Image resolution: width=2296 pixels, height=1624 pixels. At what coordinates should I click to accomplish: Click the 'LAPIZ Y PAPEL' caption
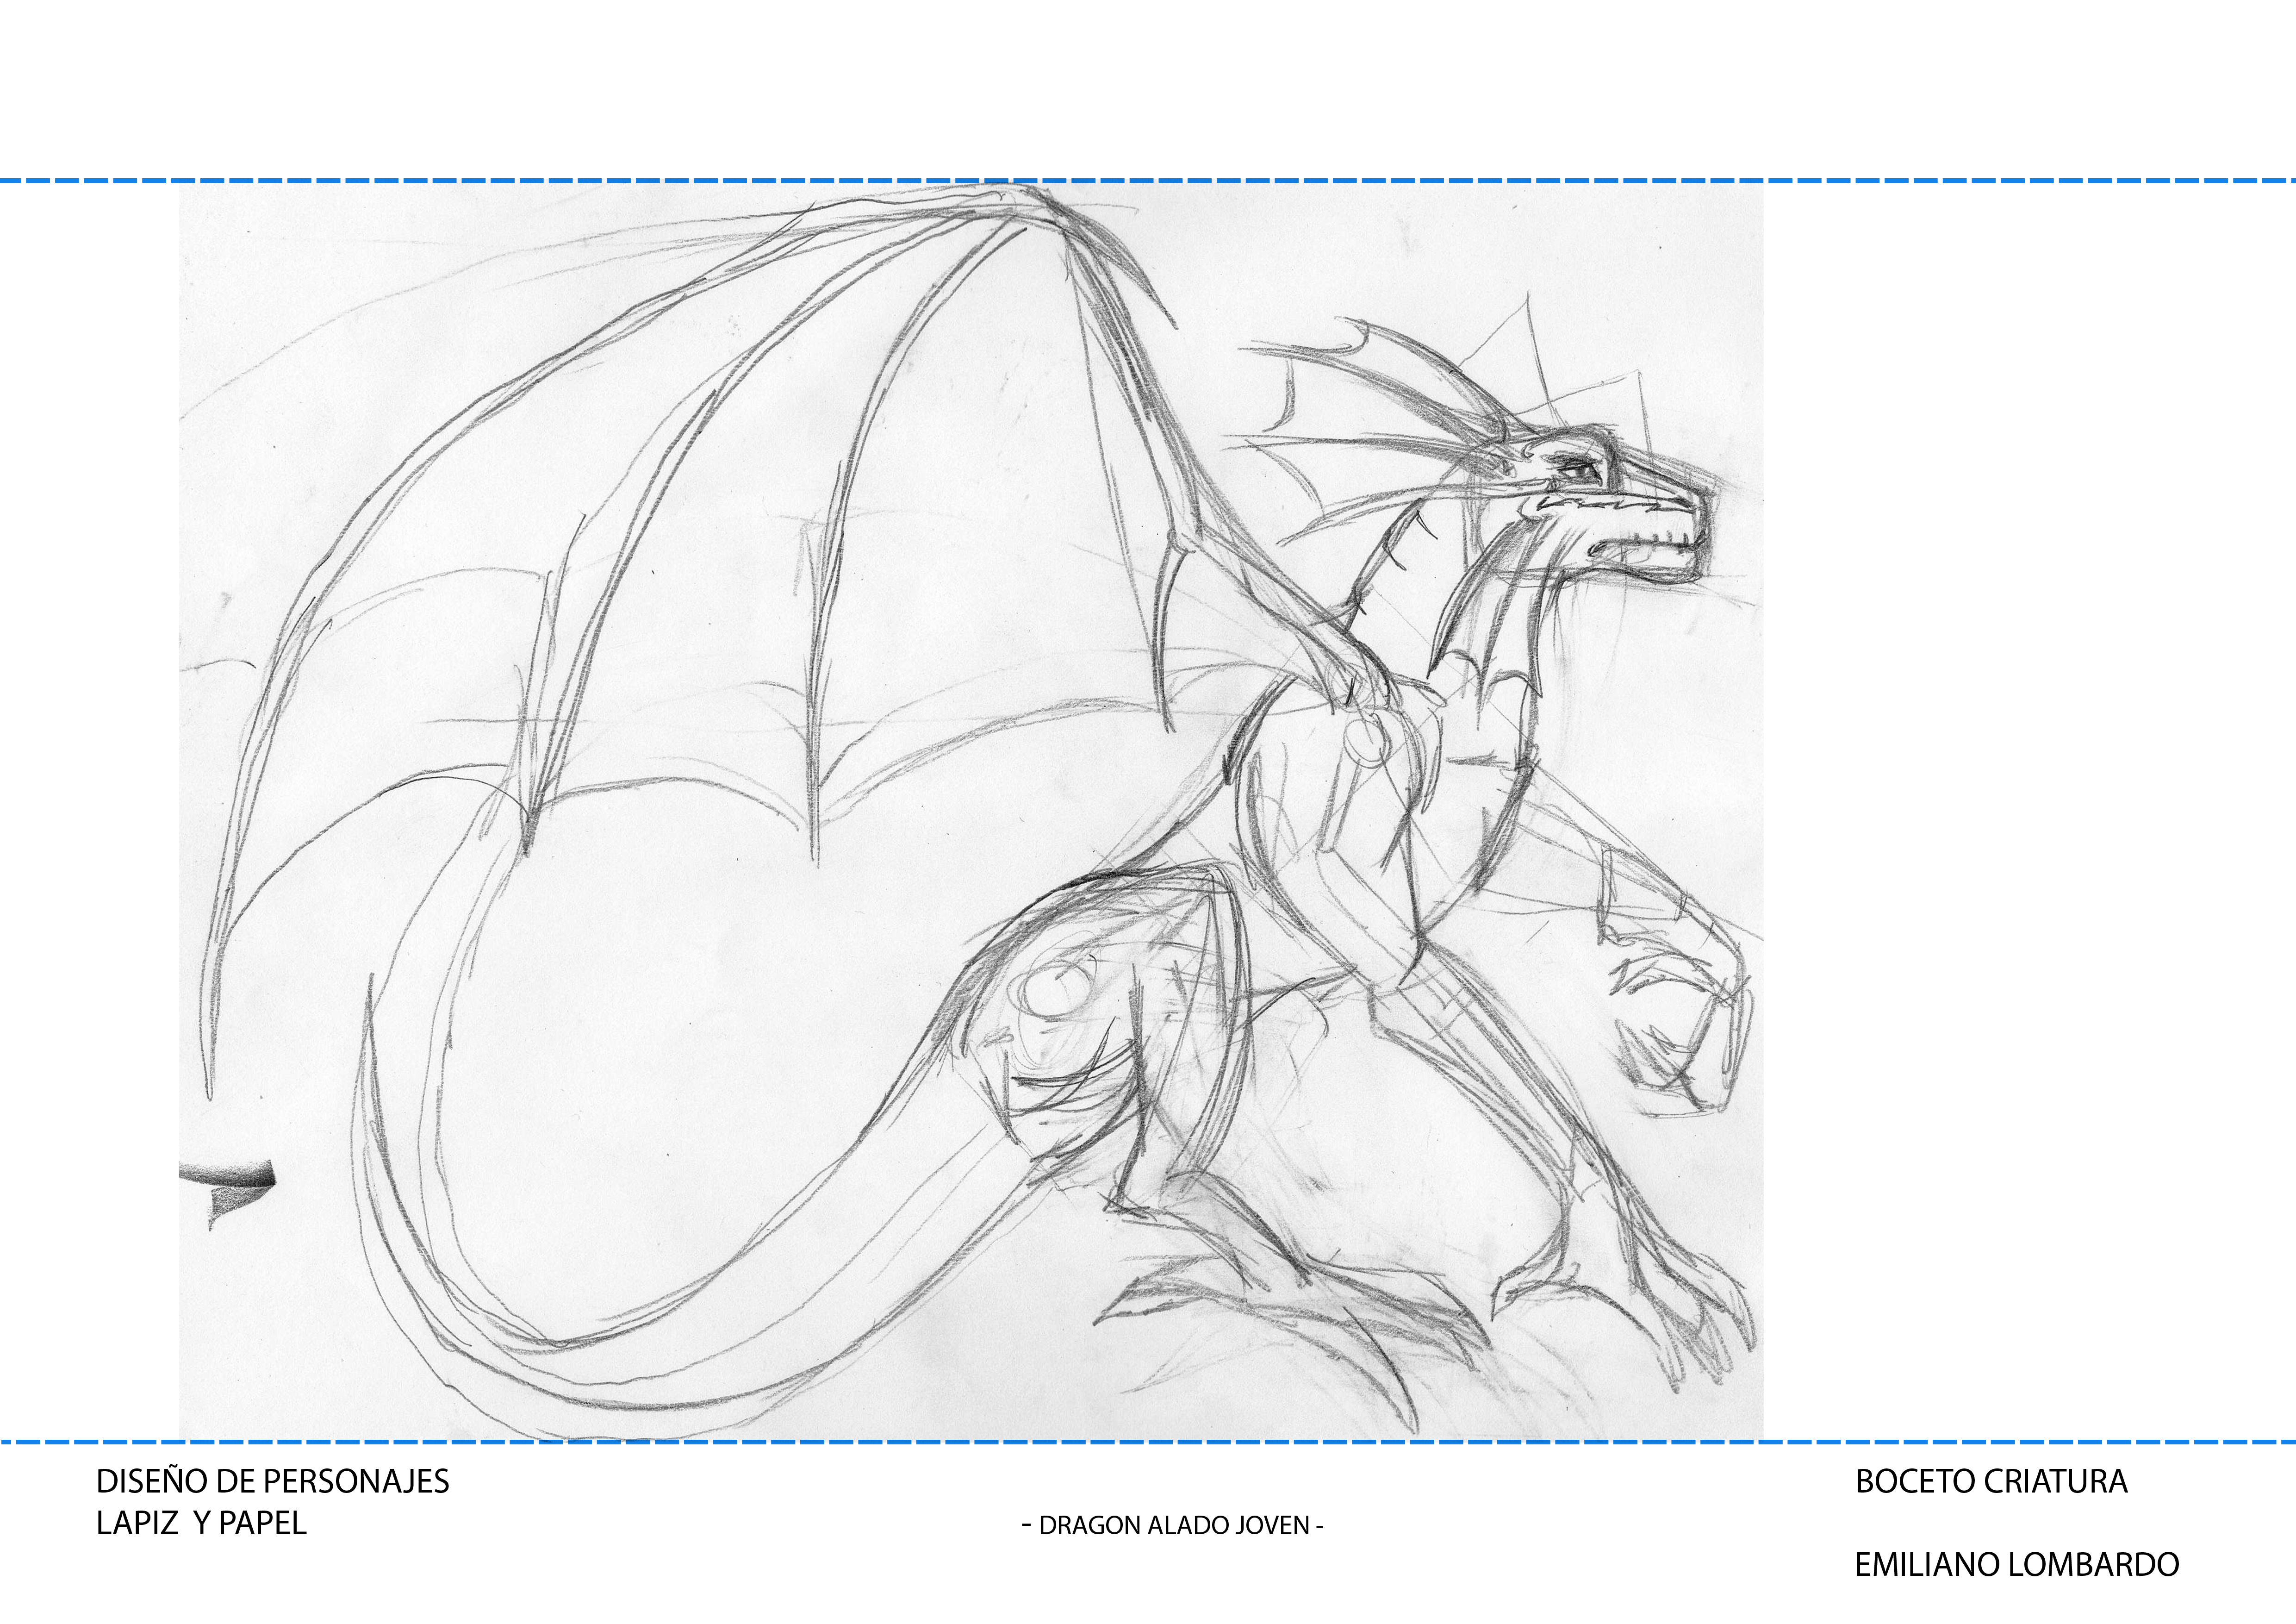[x=201, y=1523]
